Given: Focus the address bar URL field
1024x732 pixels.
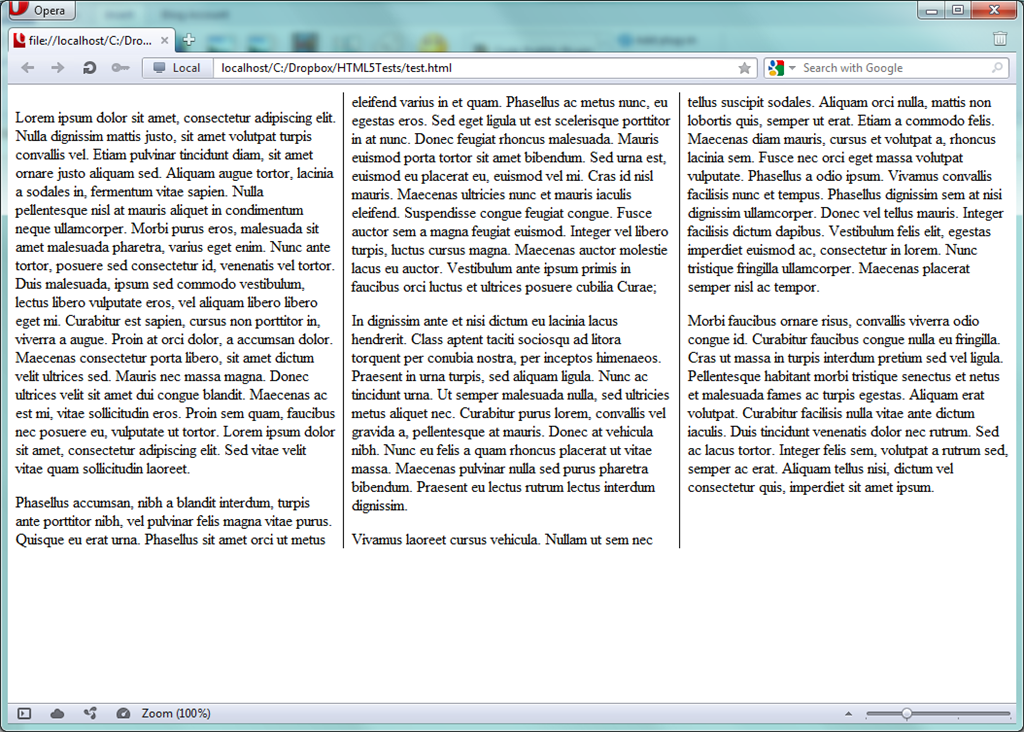Looking at the screenshot, I should coord(470,68).
